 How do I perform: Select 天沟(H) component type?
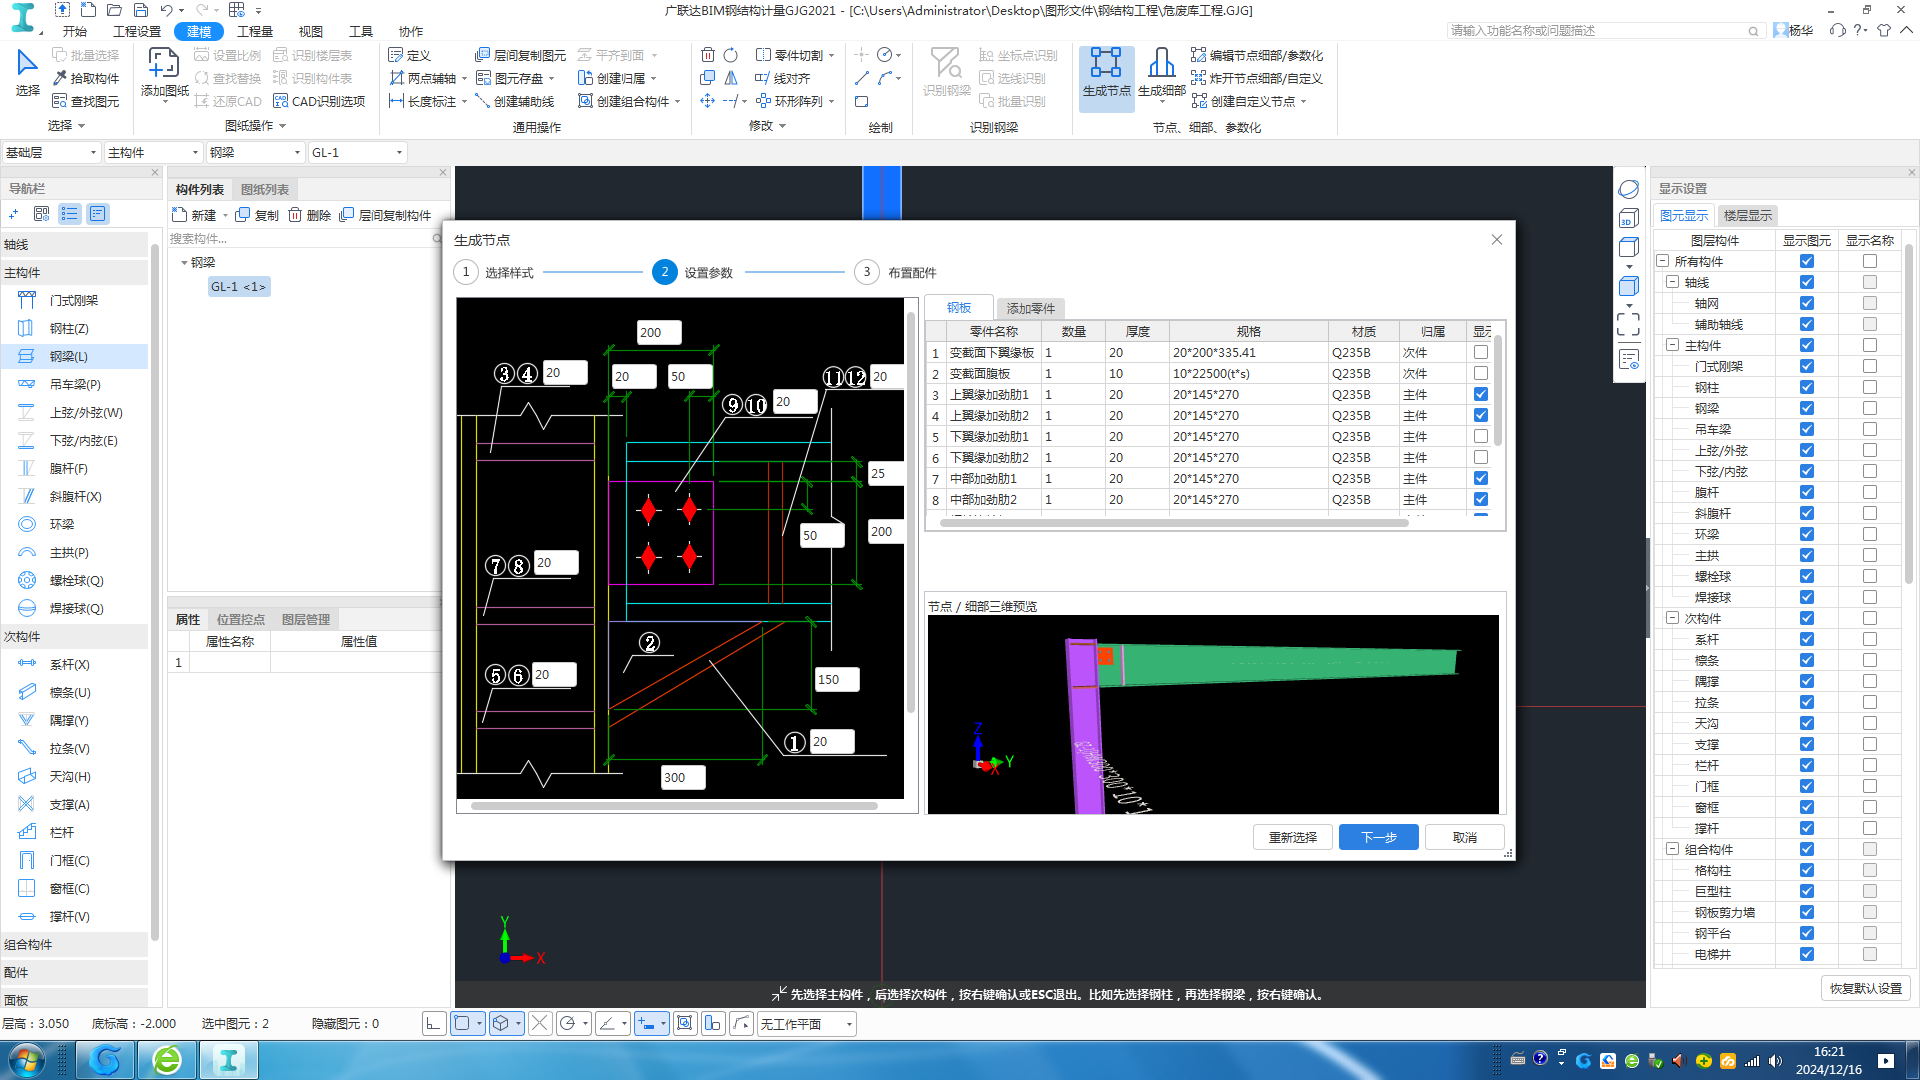tap(70, 776)
